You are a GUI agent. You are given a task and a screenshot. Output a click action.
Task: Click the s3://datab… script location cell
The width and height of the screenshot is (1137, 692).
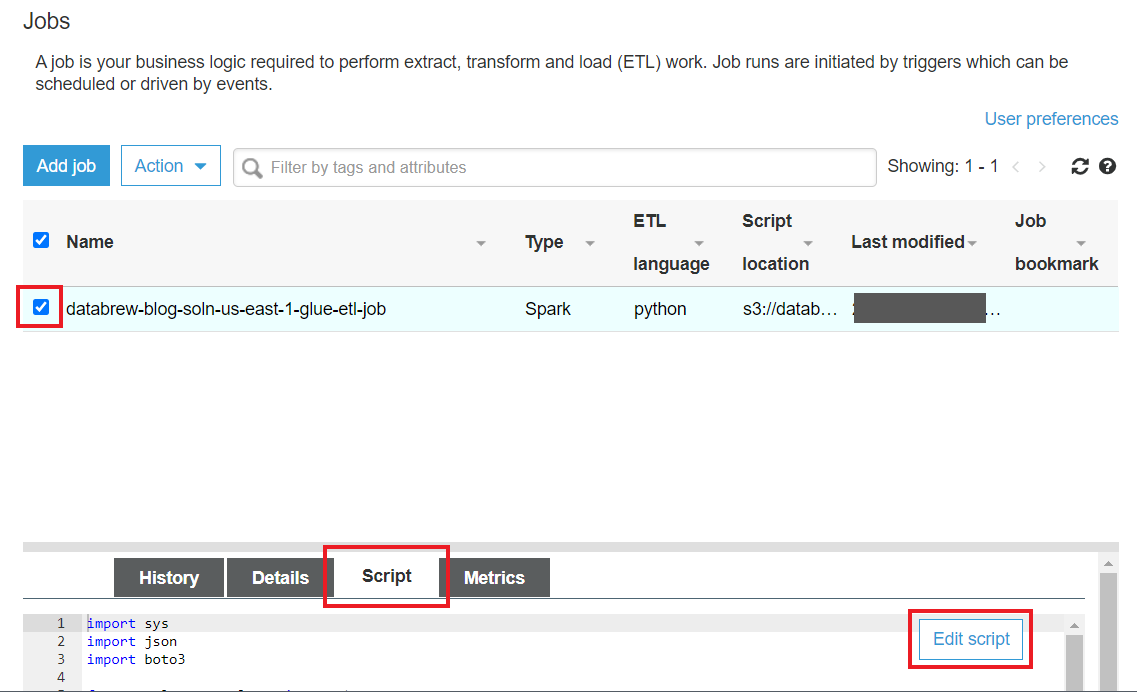[790, 309]
